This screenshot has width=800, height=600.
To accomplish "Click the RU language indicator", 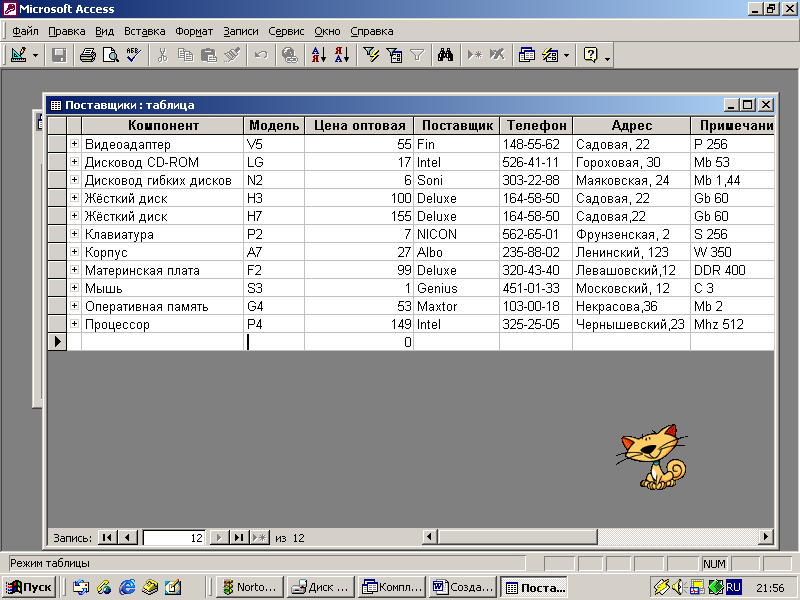I will [733, 587].
